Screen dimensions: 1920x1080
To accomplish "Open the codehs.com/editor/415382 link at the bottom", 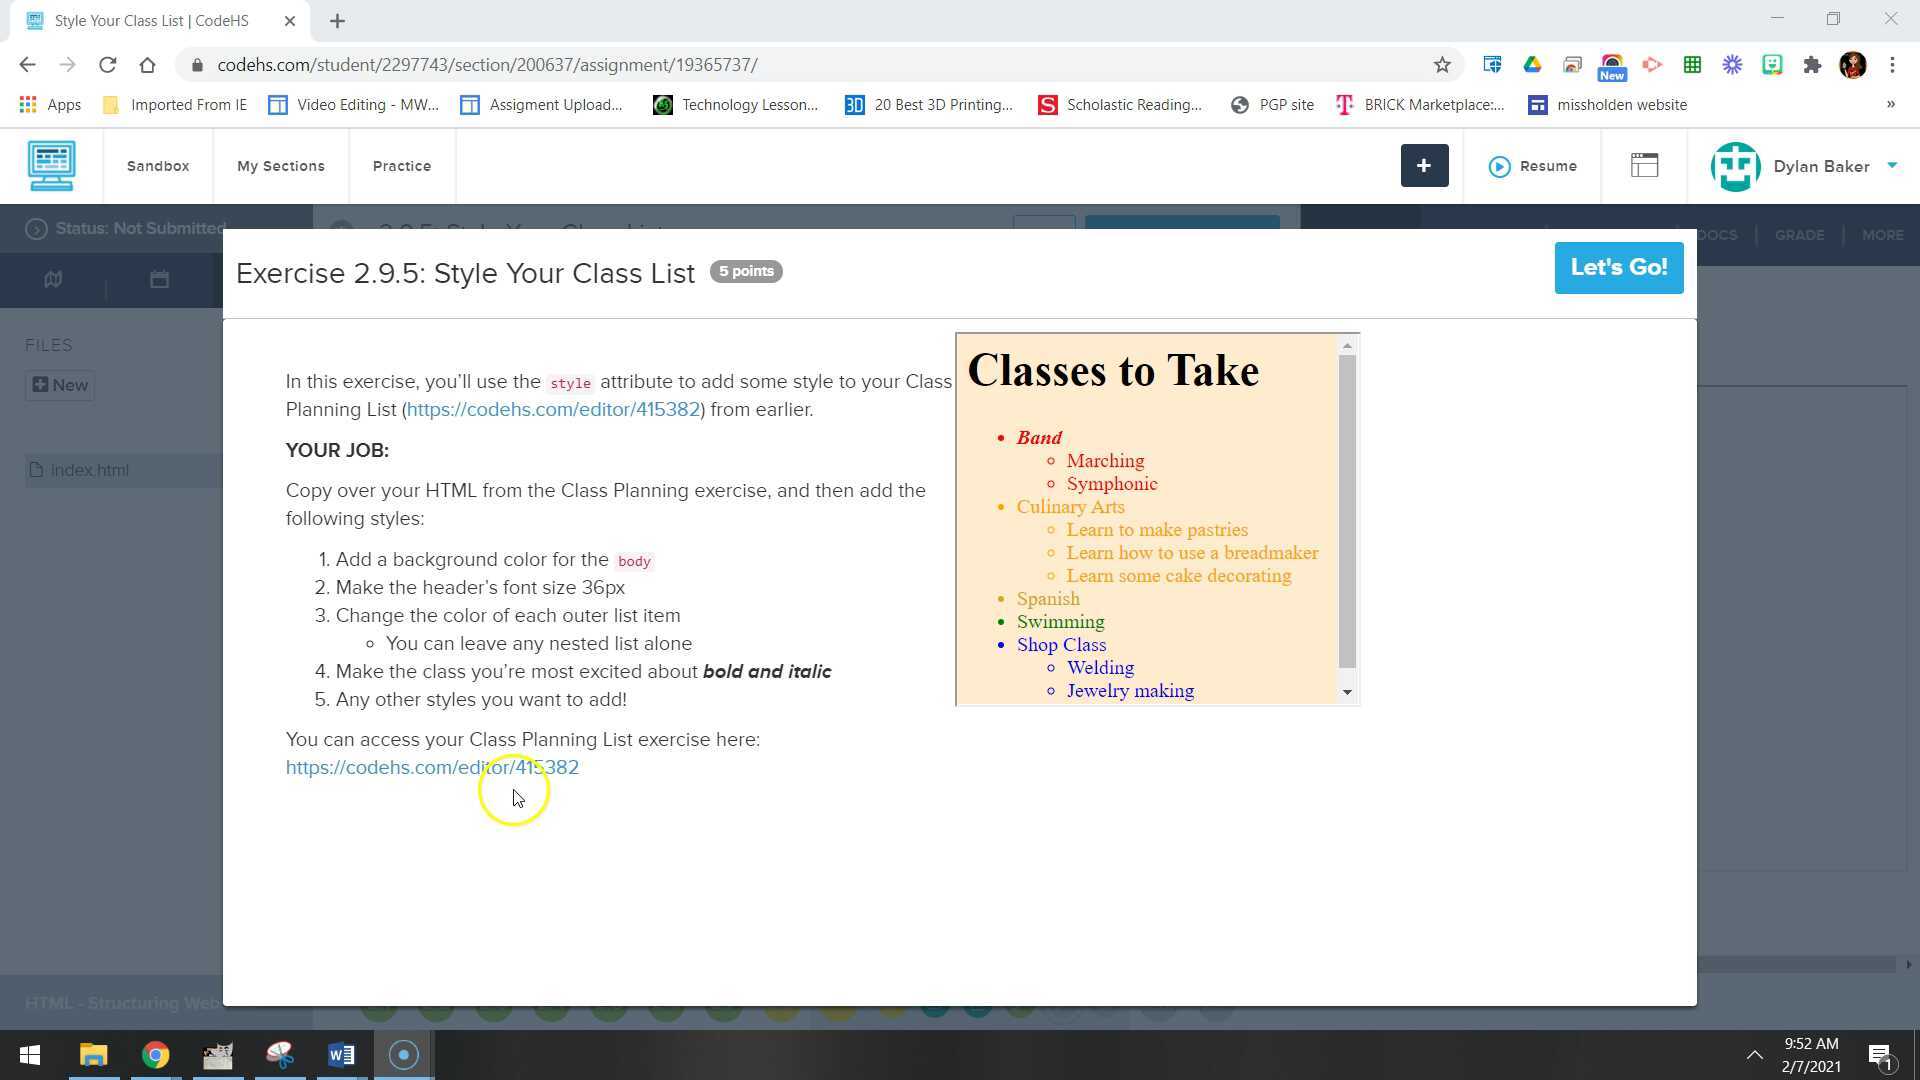I will pos(432,768).
